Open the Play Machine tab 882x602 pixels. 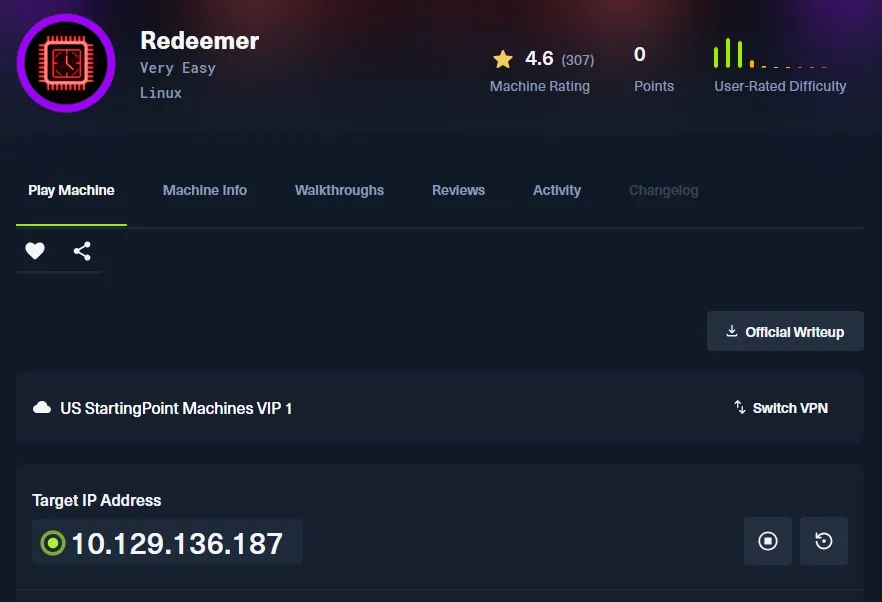[71, 190]
